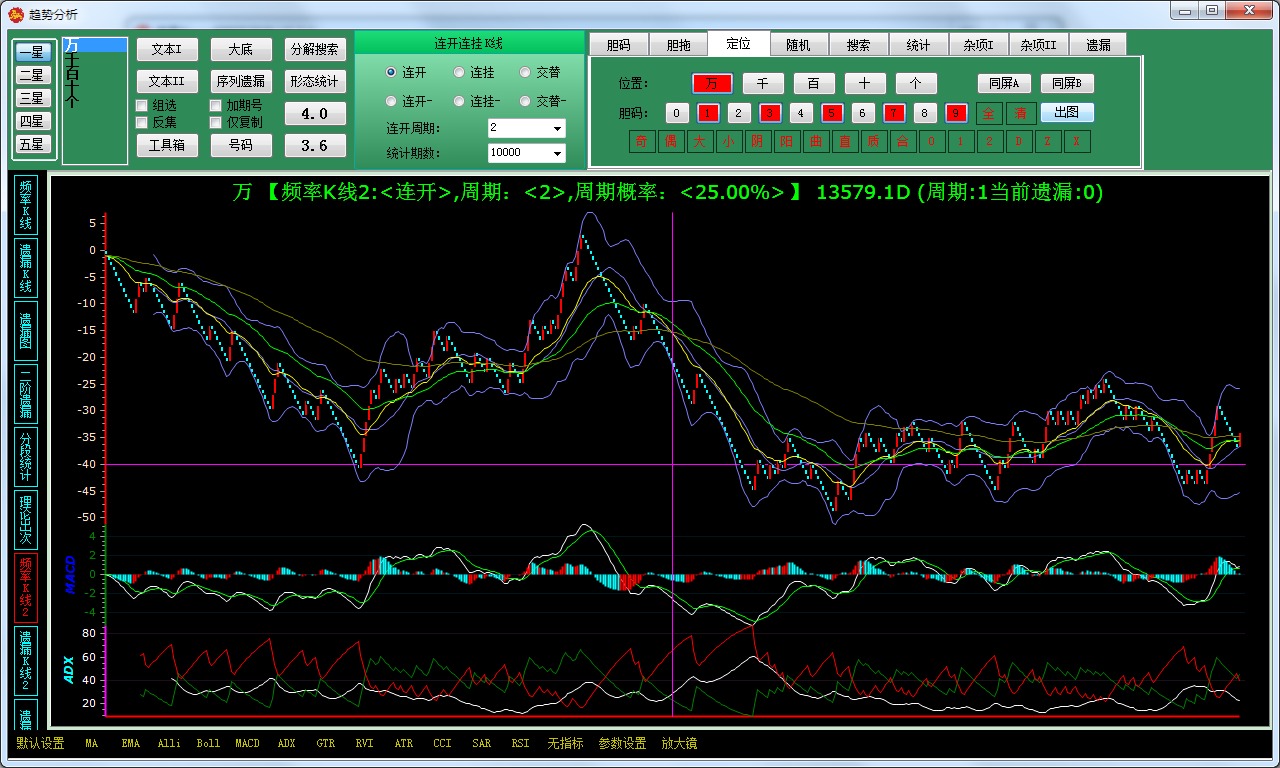Screen dimensions: 1280x768
Task: Open the 频率K线 sidebar chart view
Action: point(26,205)
